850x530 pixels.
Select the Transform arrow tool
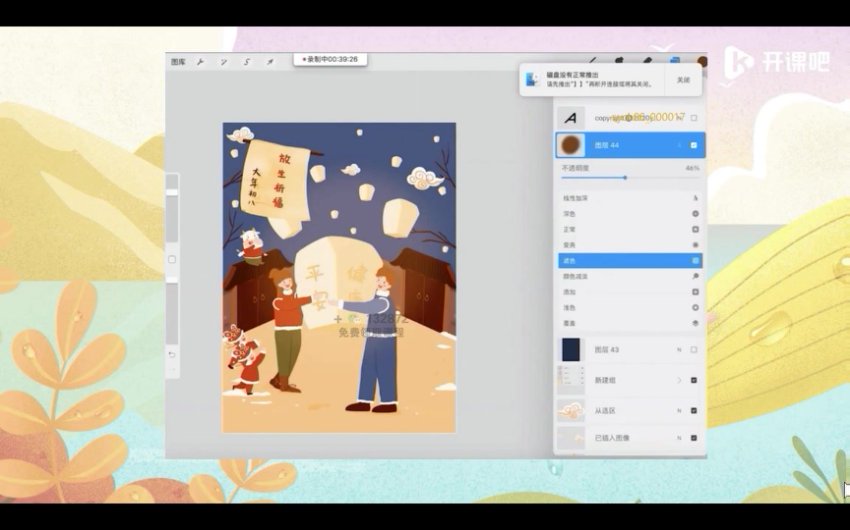269,62
